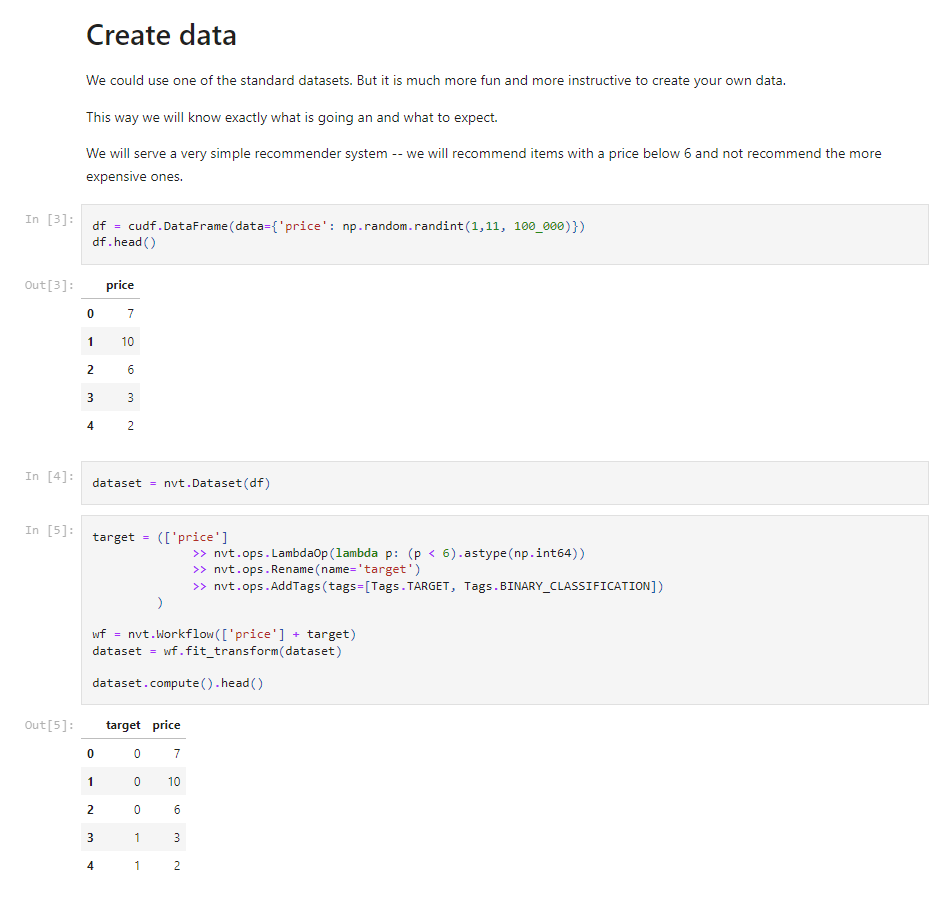Click price value 3 in Out[3] table
Image resolution: width=950 pixels, height=900 pixels.
pyautogui.click(x=130, y=398)
